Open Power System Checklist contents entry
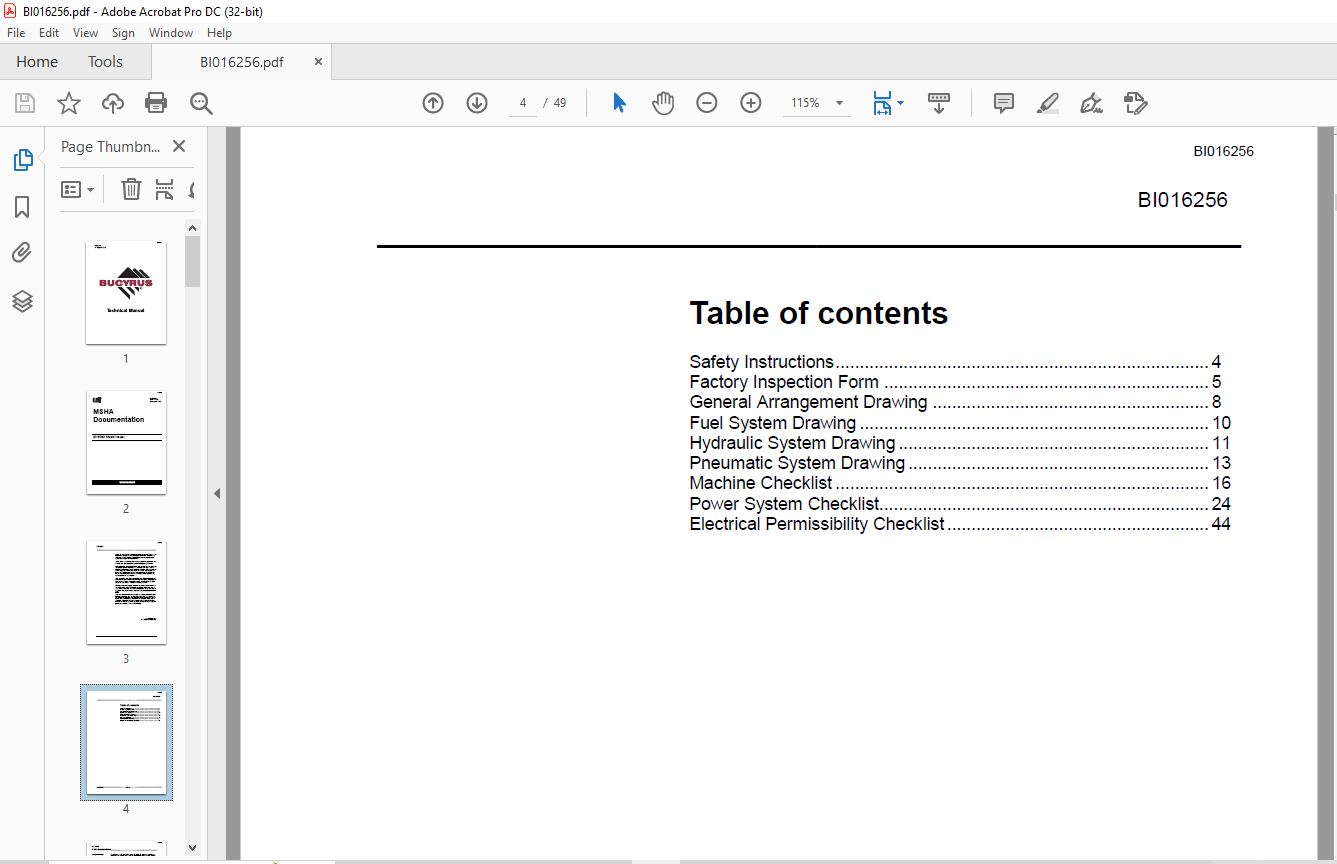Screen dimensions: 1337x864 click(960, 504)
